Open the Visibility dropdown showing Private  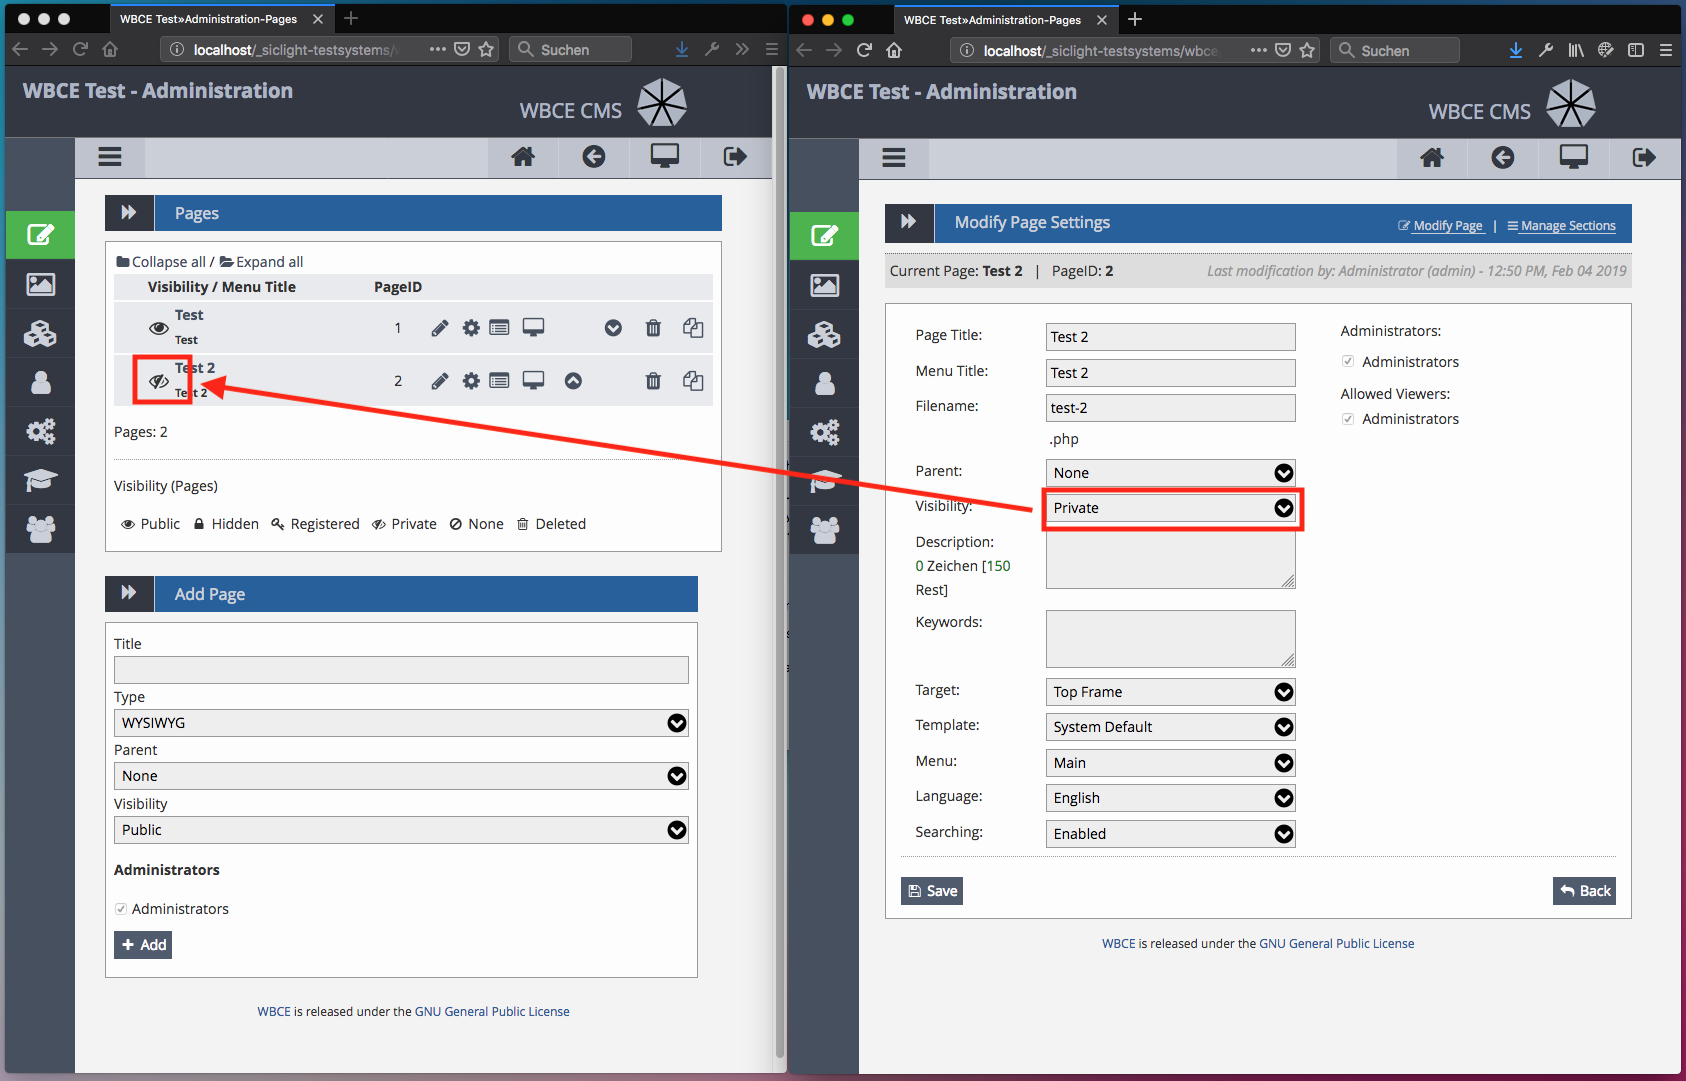(x=1170, y=507)
